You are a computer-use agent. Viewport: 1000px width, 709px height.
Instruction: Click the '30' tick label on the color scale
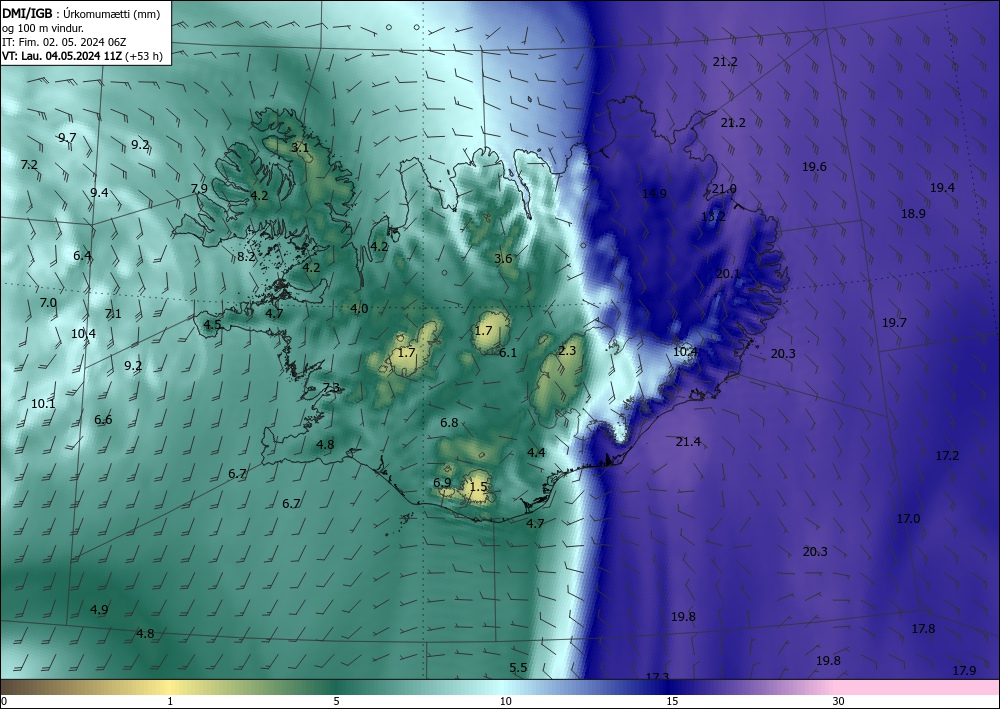(839, 702)
